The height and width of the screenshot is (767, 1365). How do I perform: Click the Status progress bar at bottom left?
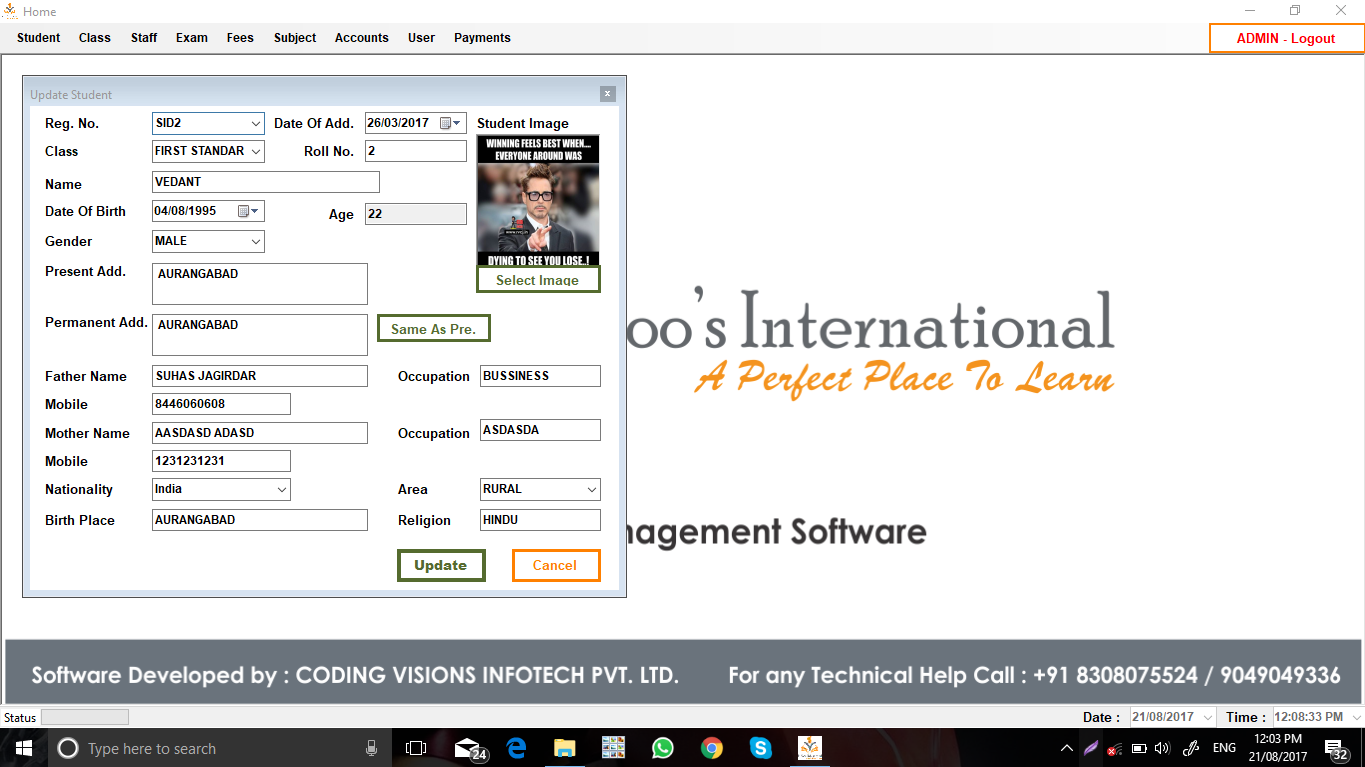tap(85, 716)
